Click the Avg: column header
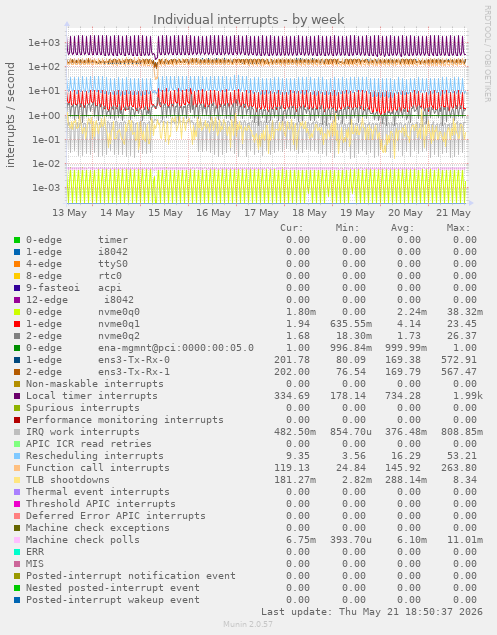The width and height of the screenshot is (497, 635). [x=403, y=228]
